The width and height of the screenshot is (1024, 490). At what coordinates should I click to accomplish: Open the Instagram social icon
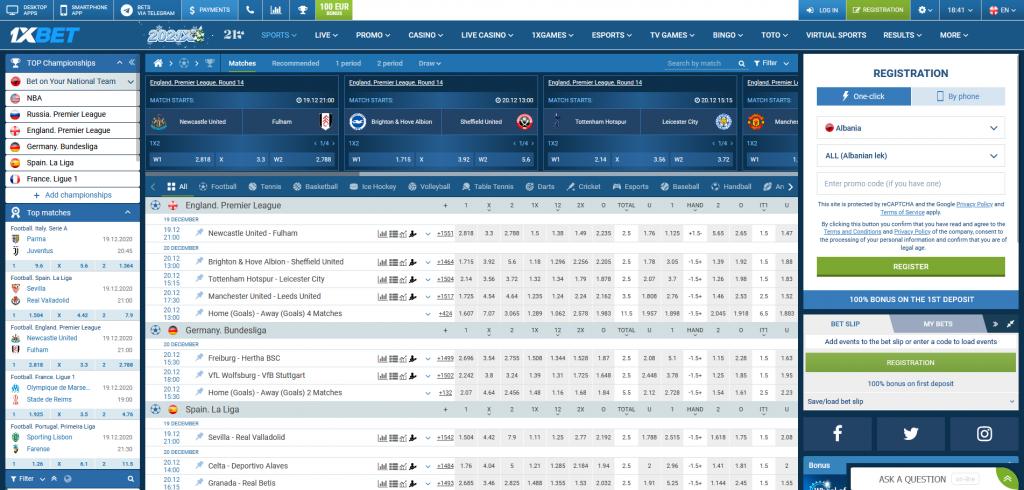[x=984, y=433]
